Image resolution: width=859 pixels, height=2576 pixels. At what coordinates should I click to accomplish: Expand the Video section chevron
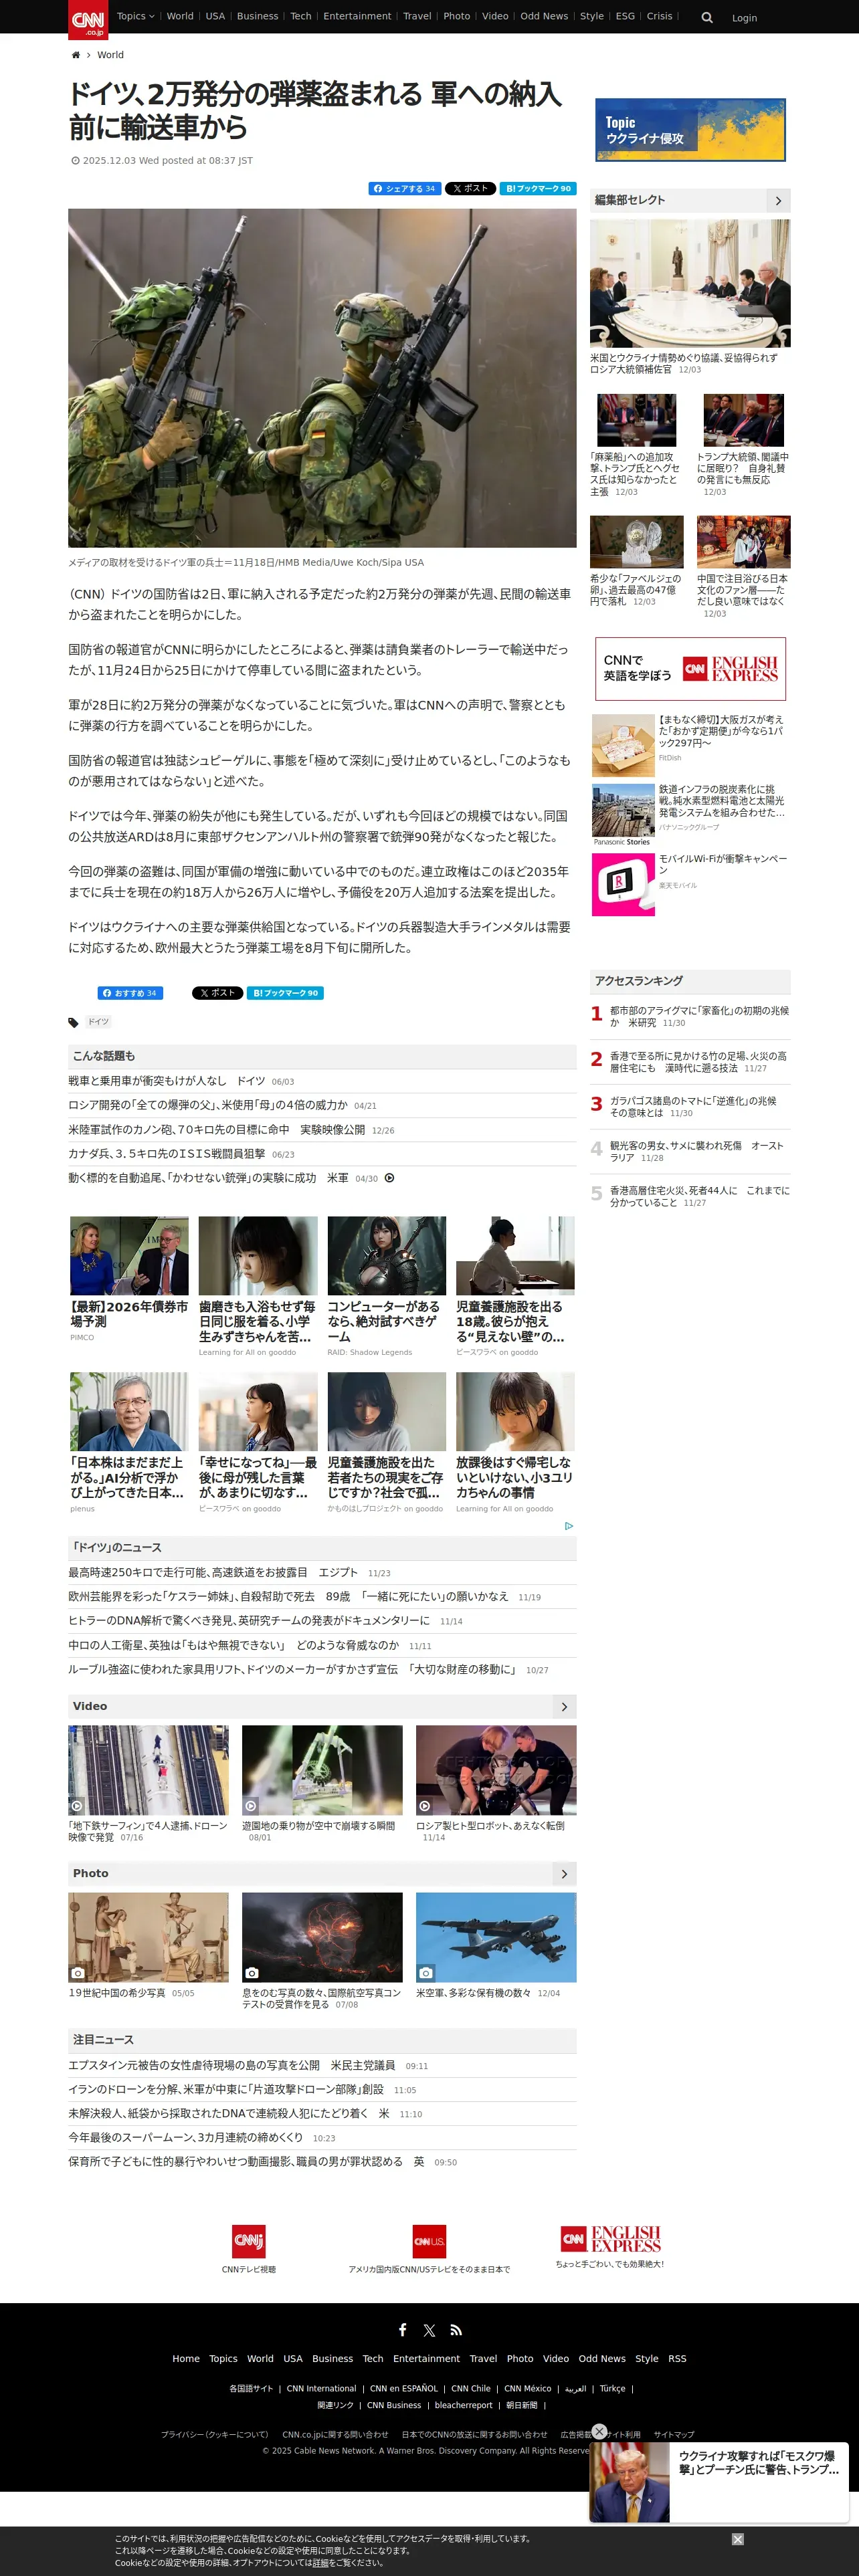tap(564, 1707)
